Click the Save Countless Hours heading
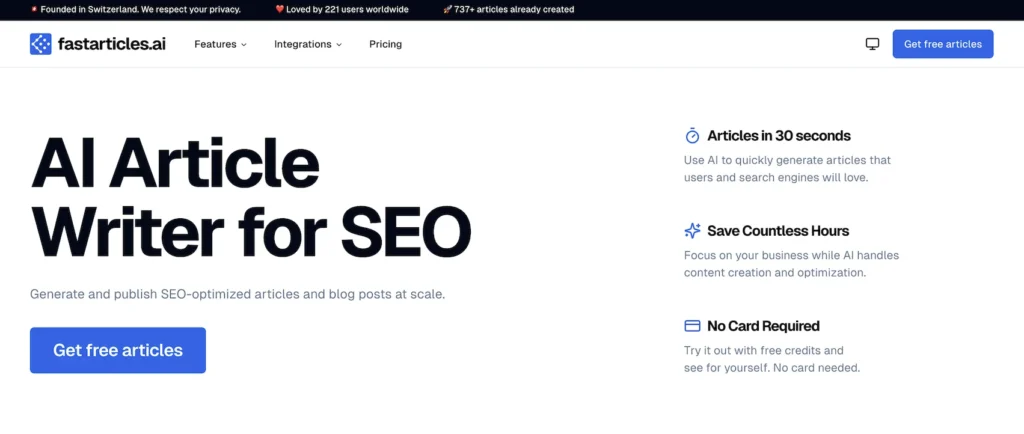1024x434 pixels. [x=777, y=231]
